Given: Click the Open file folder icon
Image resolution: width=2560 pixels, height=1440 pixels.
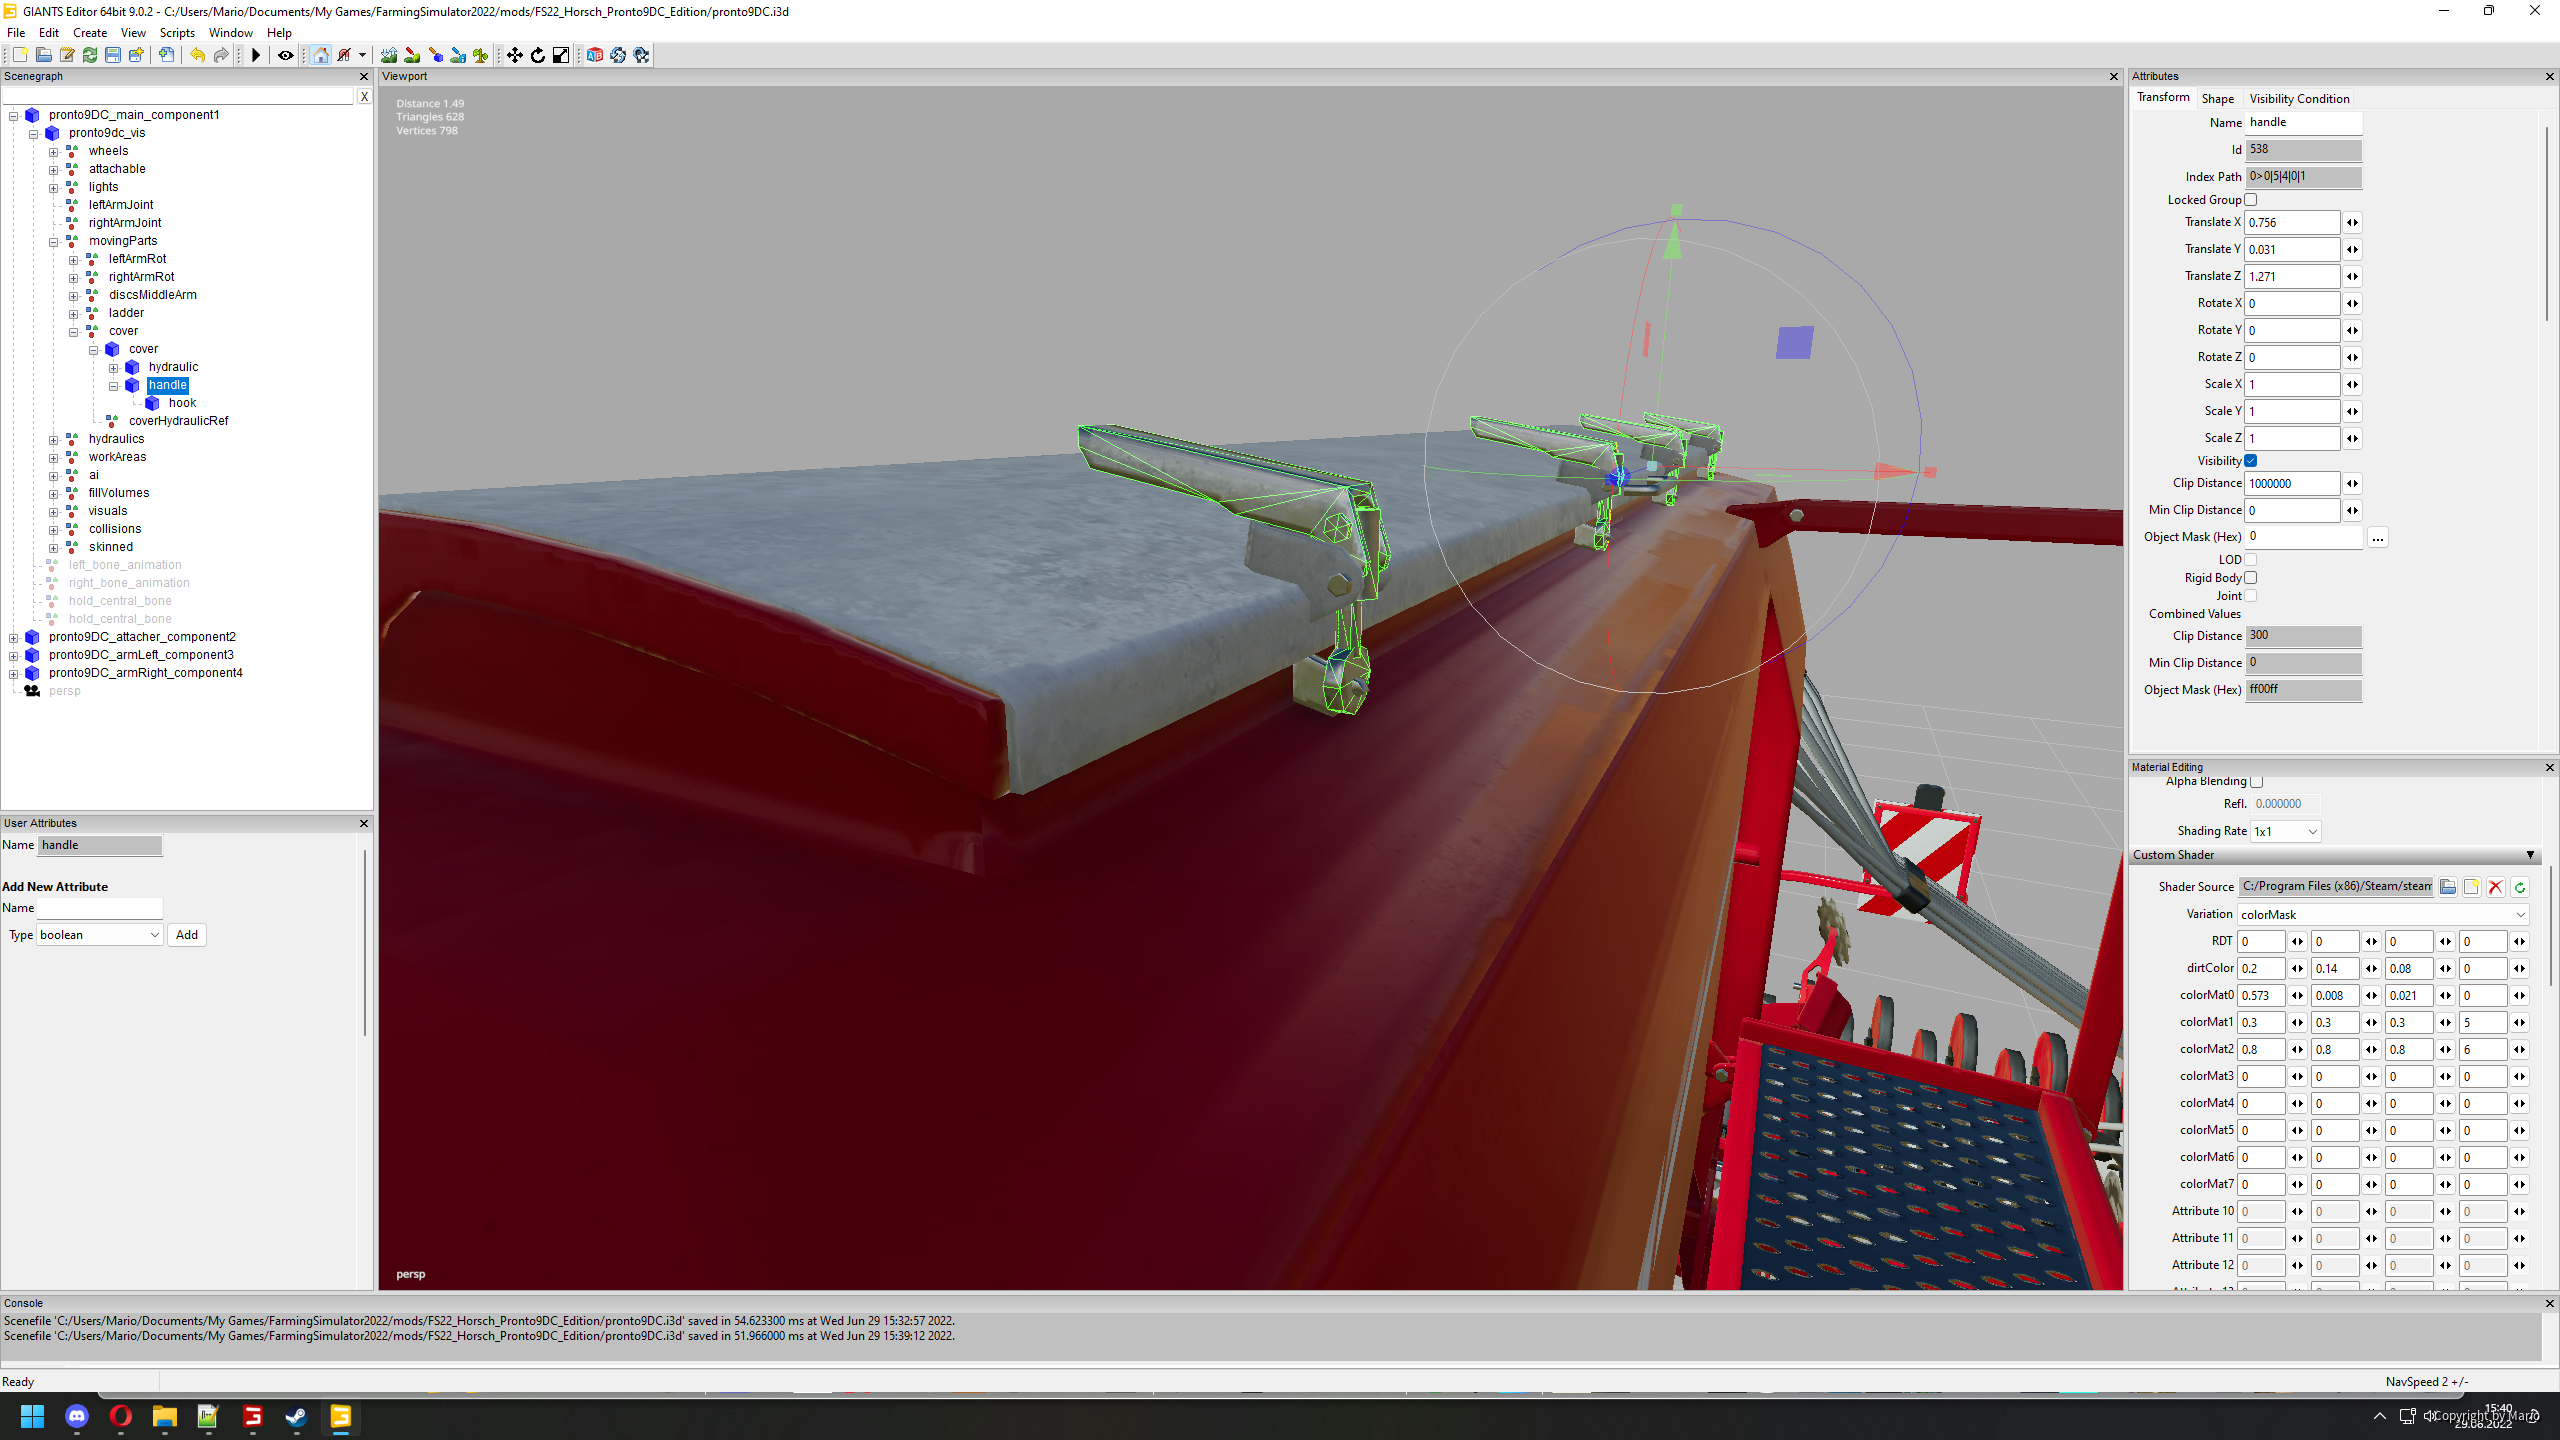Looking at the screenshot, I should 43,55.
